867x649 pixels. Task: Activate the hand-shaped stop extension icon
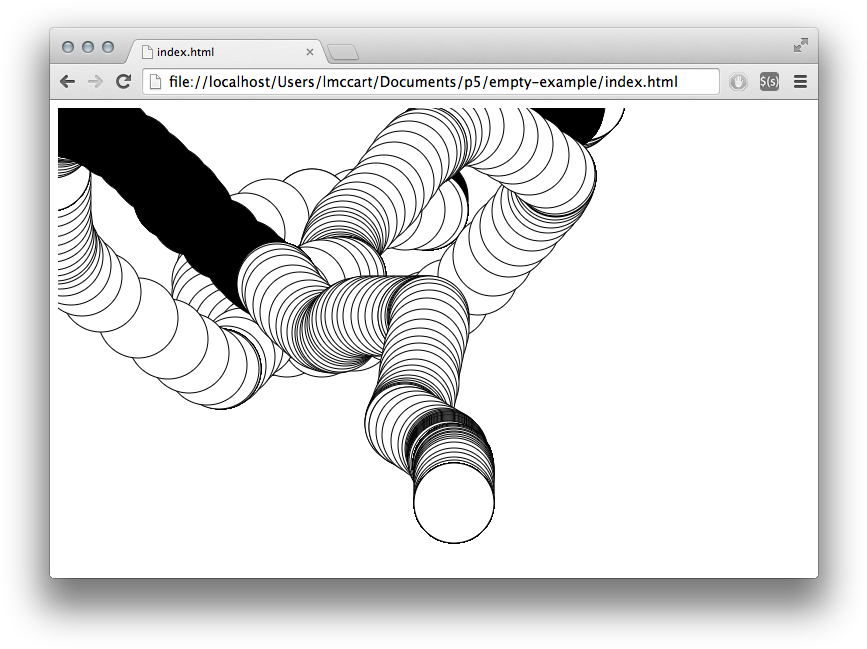[738, 81]
